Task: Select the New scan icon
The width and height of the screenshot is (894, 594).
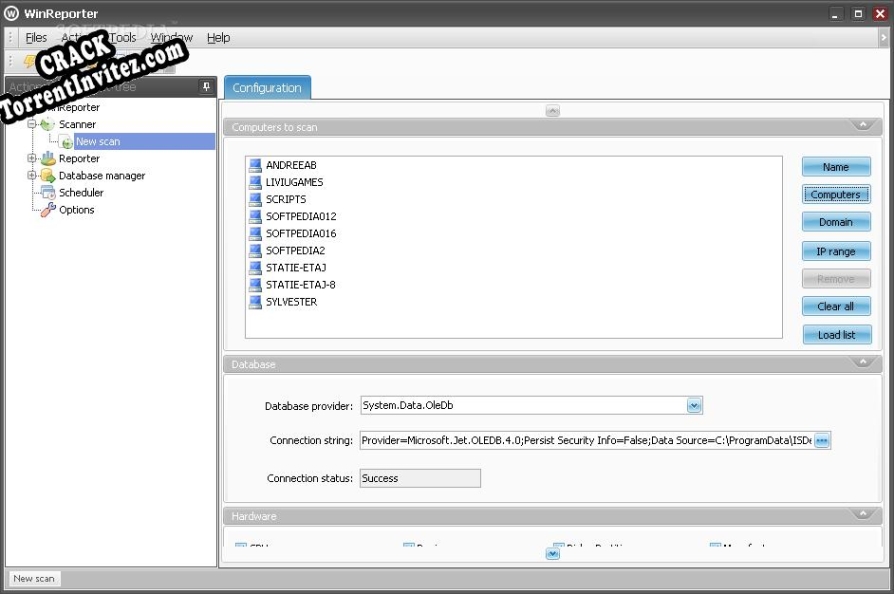Action: (66, 142)
